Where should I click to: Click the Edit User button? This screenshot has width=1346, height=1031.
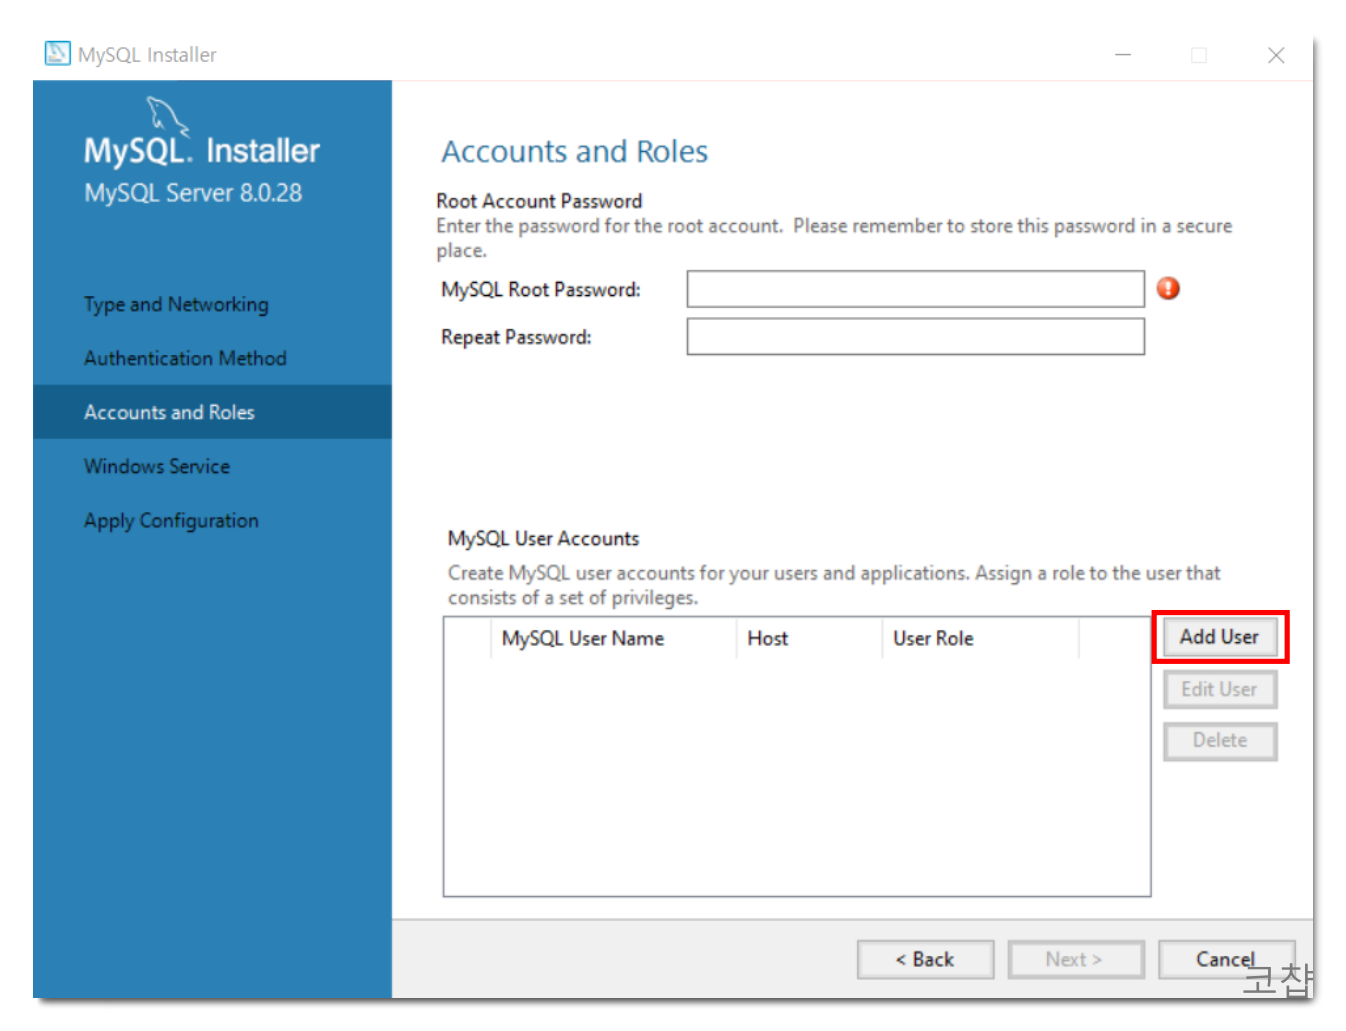pyautogui.click(x=1219, y=689)
